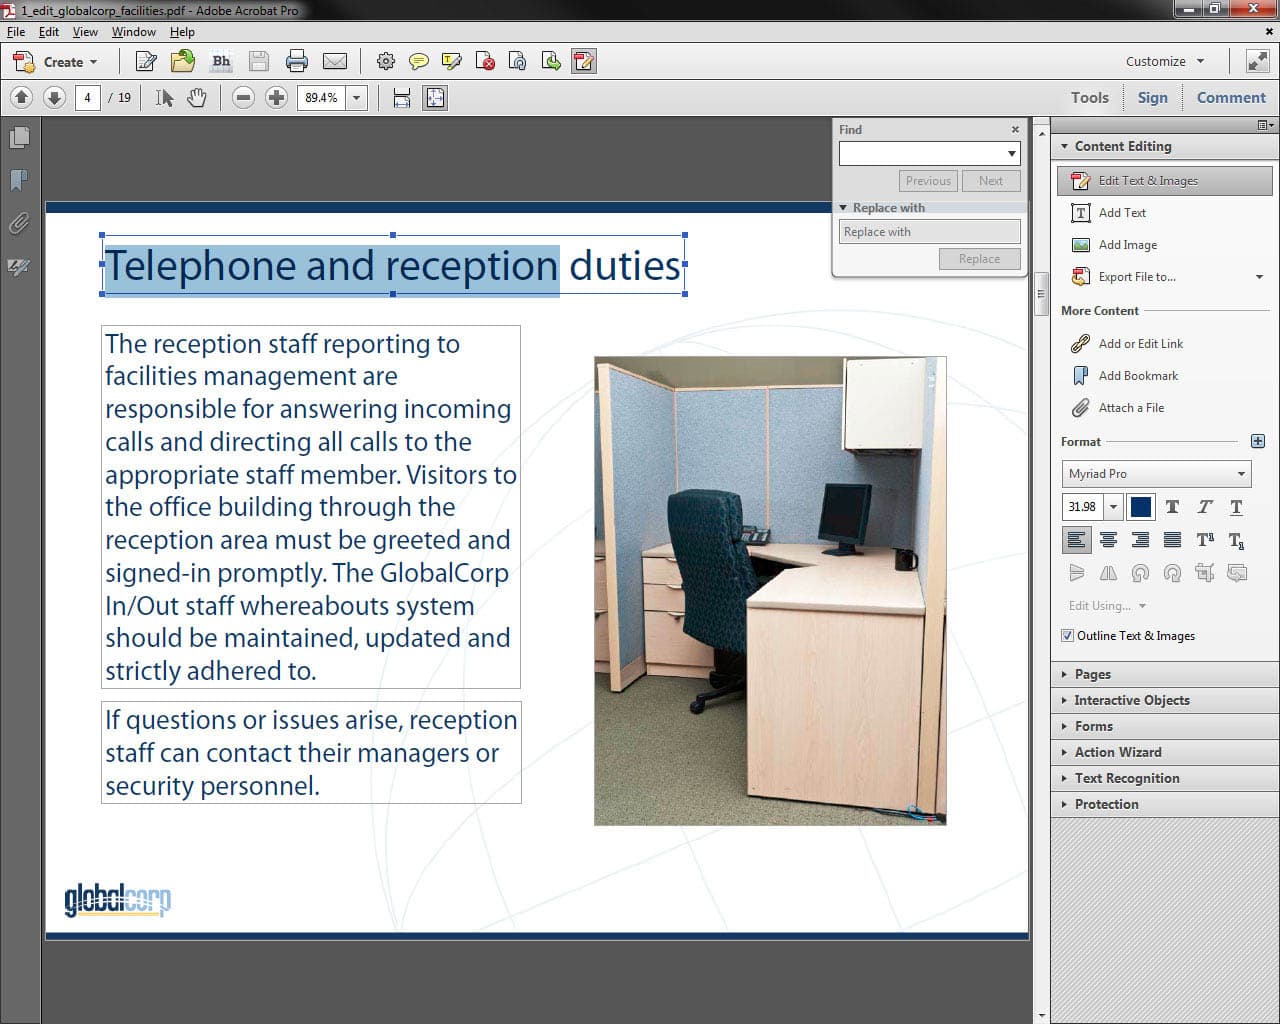Select the Hand tool
This screenshot has width=1280, height=1024.
197,98
